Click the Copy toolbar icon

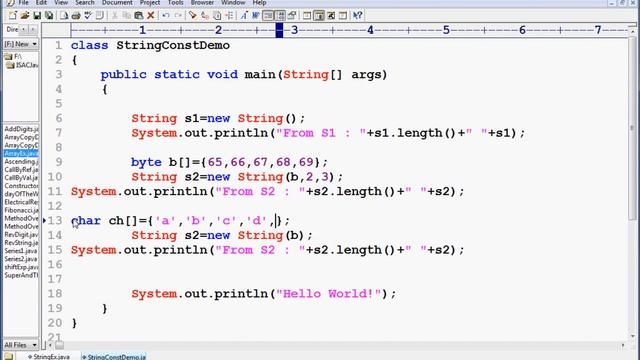(x=127, y=16)
